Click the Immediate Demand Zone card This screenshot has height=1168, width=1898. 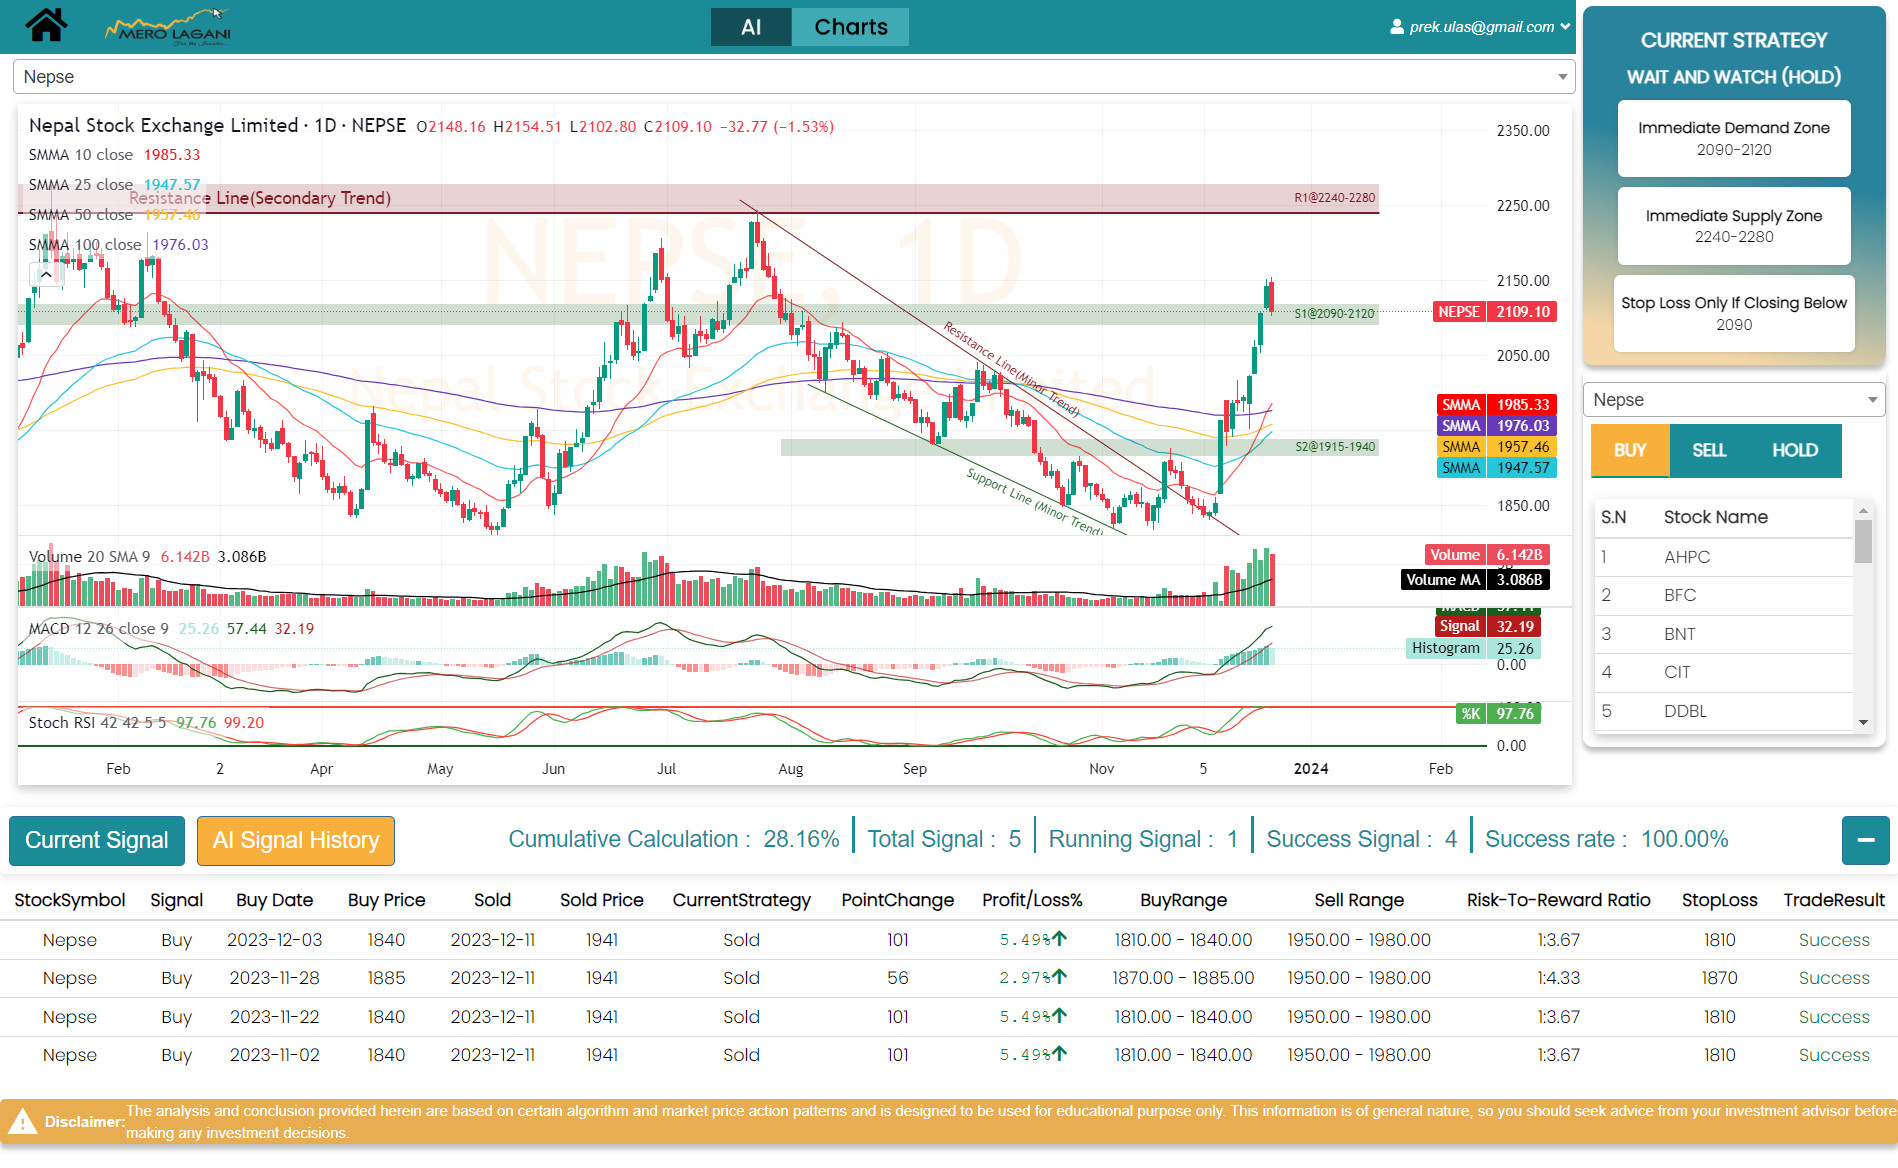(x=1734, y=138)
